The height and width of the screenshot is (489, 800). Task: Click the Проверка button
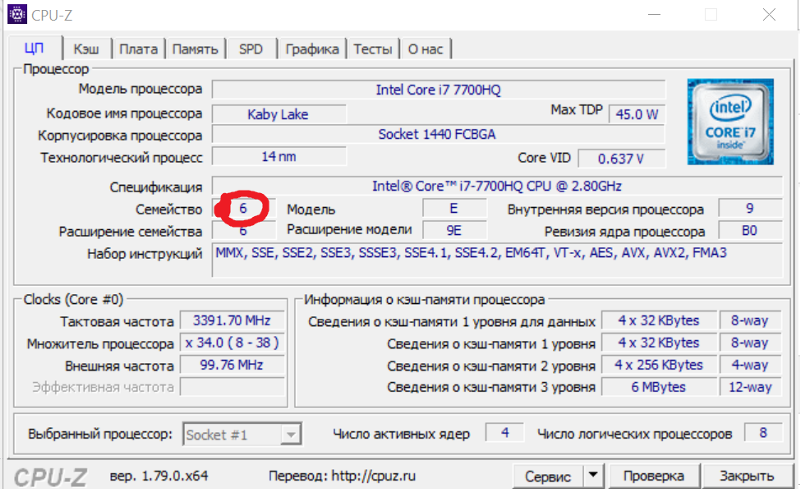pos(654,476)
